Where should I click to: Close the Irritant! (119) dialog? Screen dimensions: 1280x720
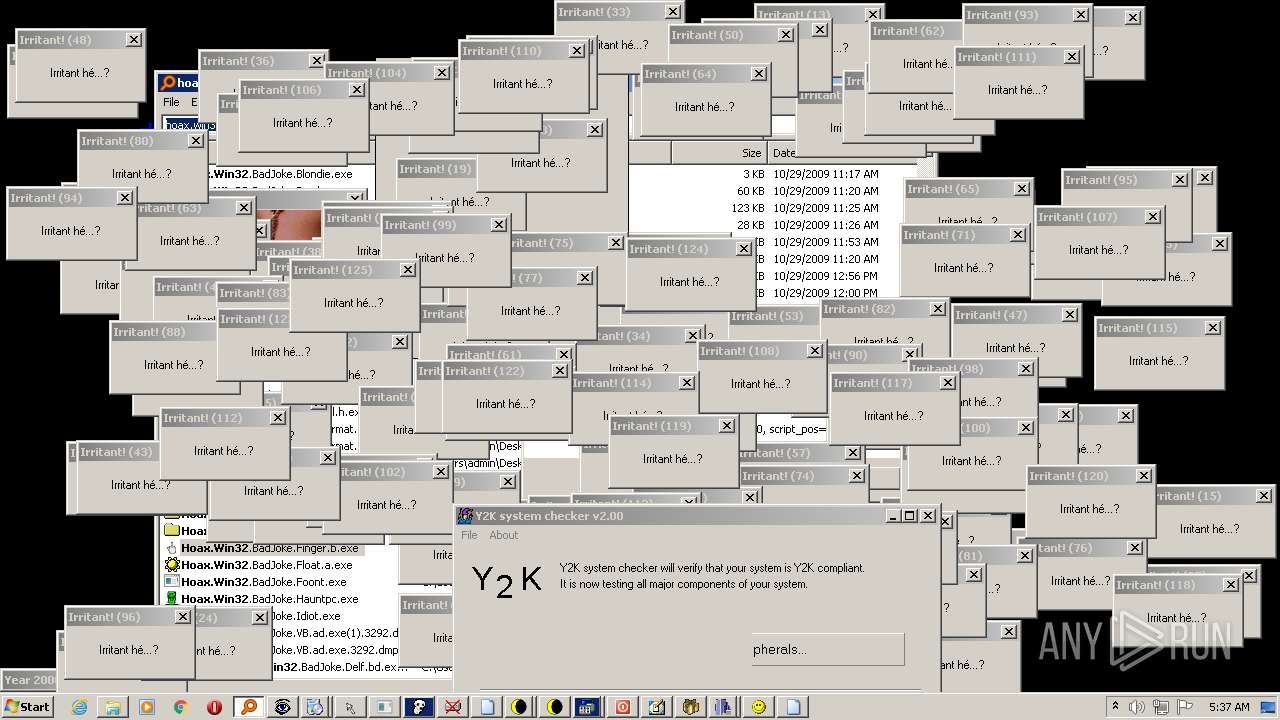tap(727, 426)
